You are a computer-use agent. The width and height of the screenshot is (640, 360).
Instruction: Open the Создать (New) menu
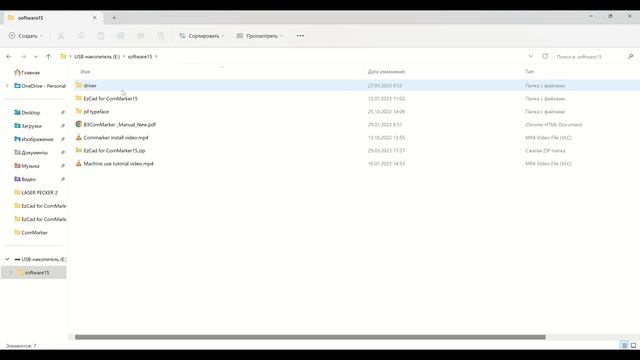(x=25, y=36)
